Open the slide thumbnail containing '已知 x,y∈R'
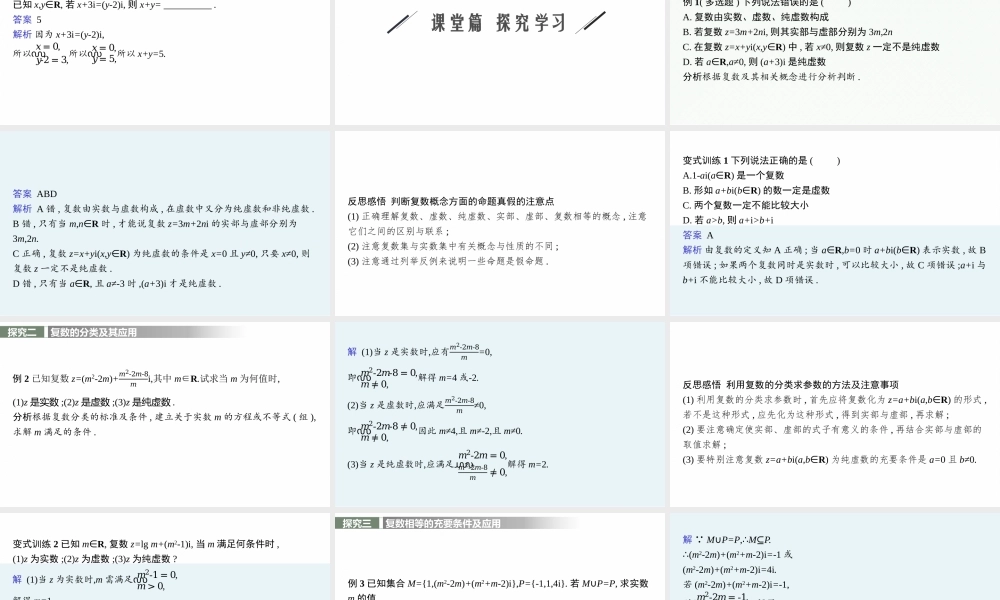This screenshot has height=600, width=1000. coord(165,62)
